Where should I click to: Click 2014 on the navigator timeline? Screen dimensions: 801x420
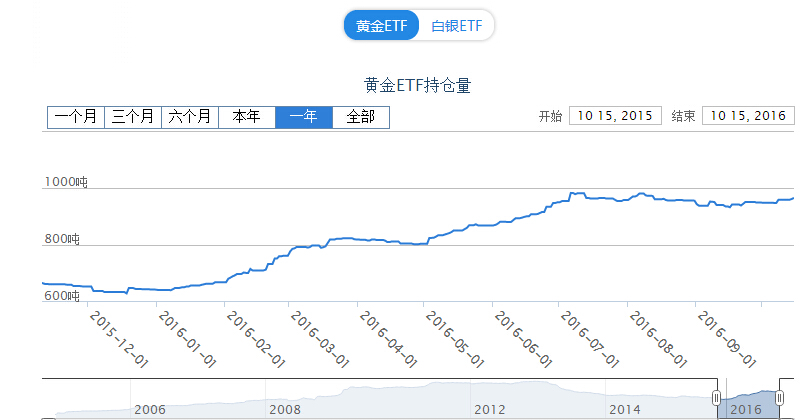[x=625, y=410]
